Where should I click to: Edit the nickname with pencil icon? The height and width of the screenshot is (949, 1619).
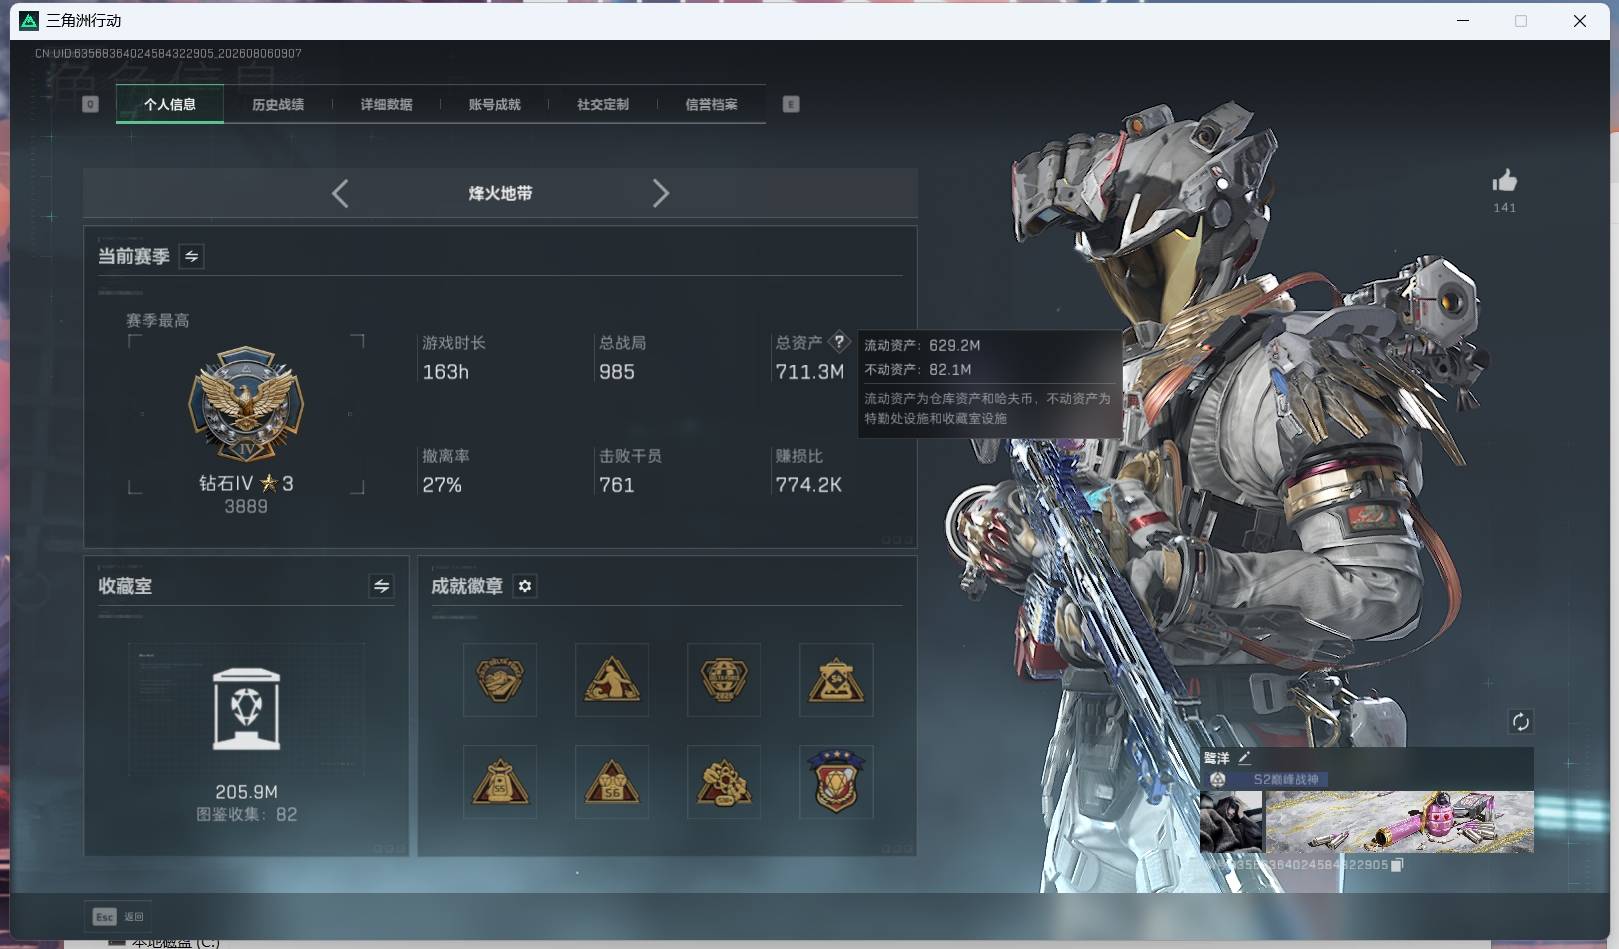point(1244,758)
